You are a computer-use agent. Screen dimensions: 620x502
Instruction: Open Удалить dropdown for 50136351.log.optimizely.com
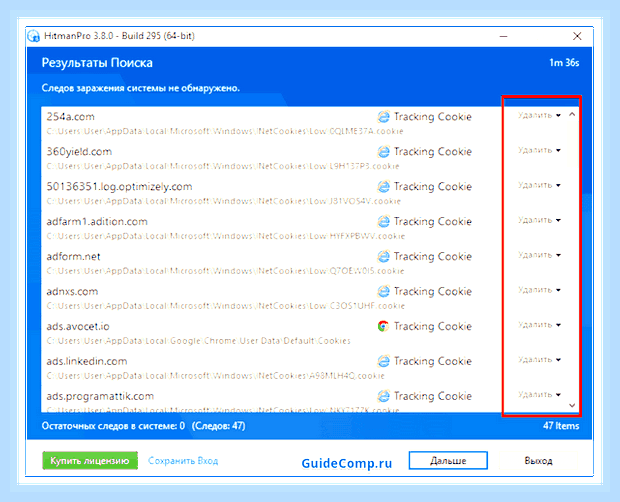539,185
